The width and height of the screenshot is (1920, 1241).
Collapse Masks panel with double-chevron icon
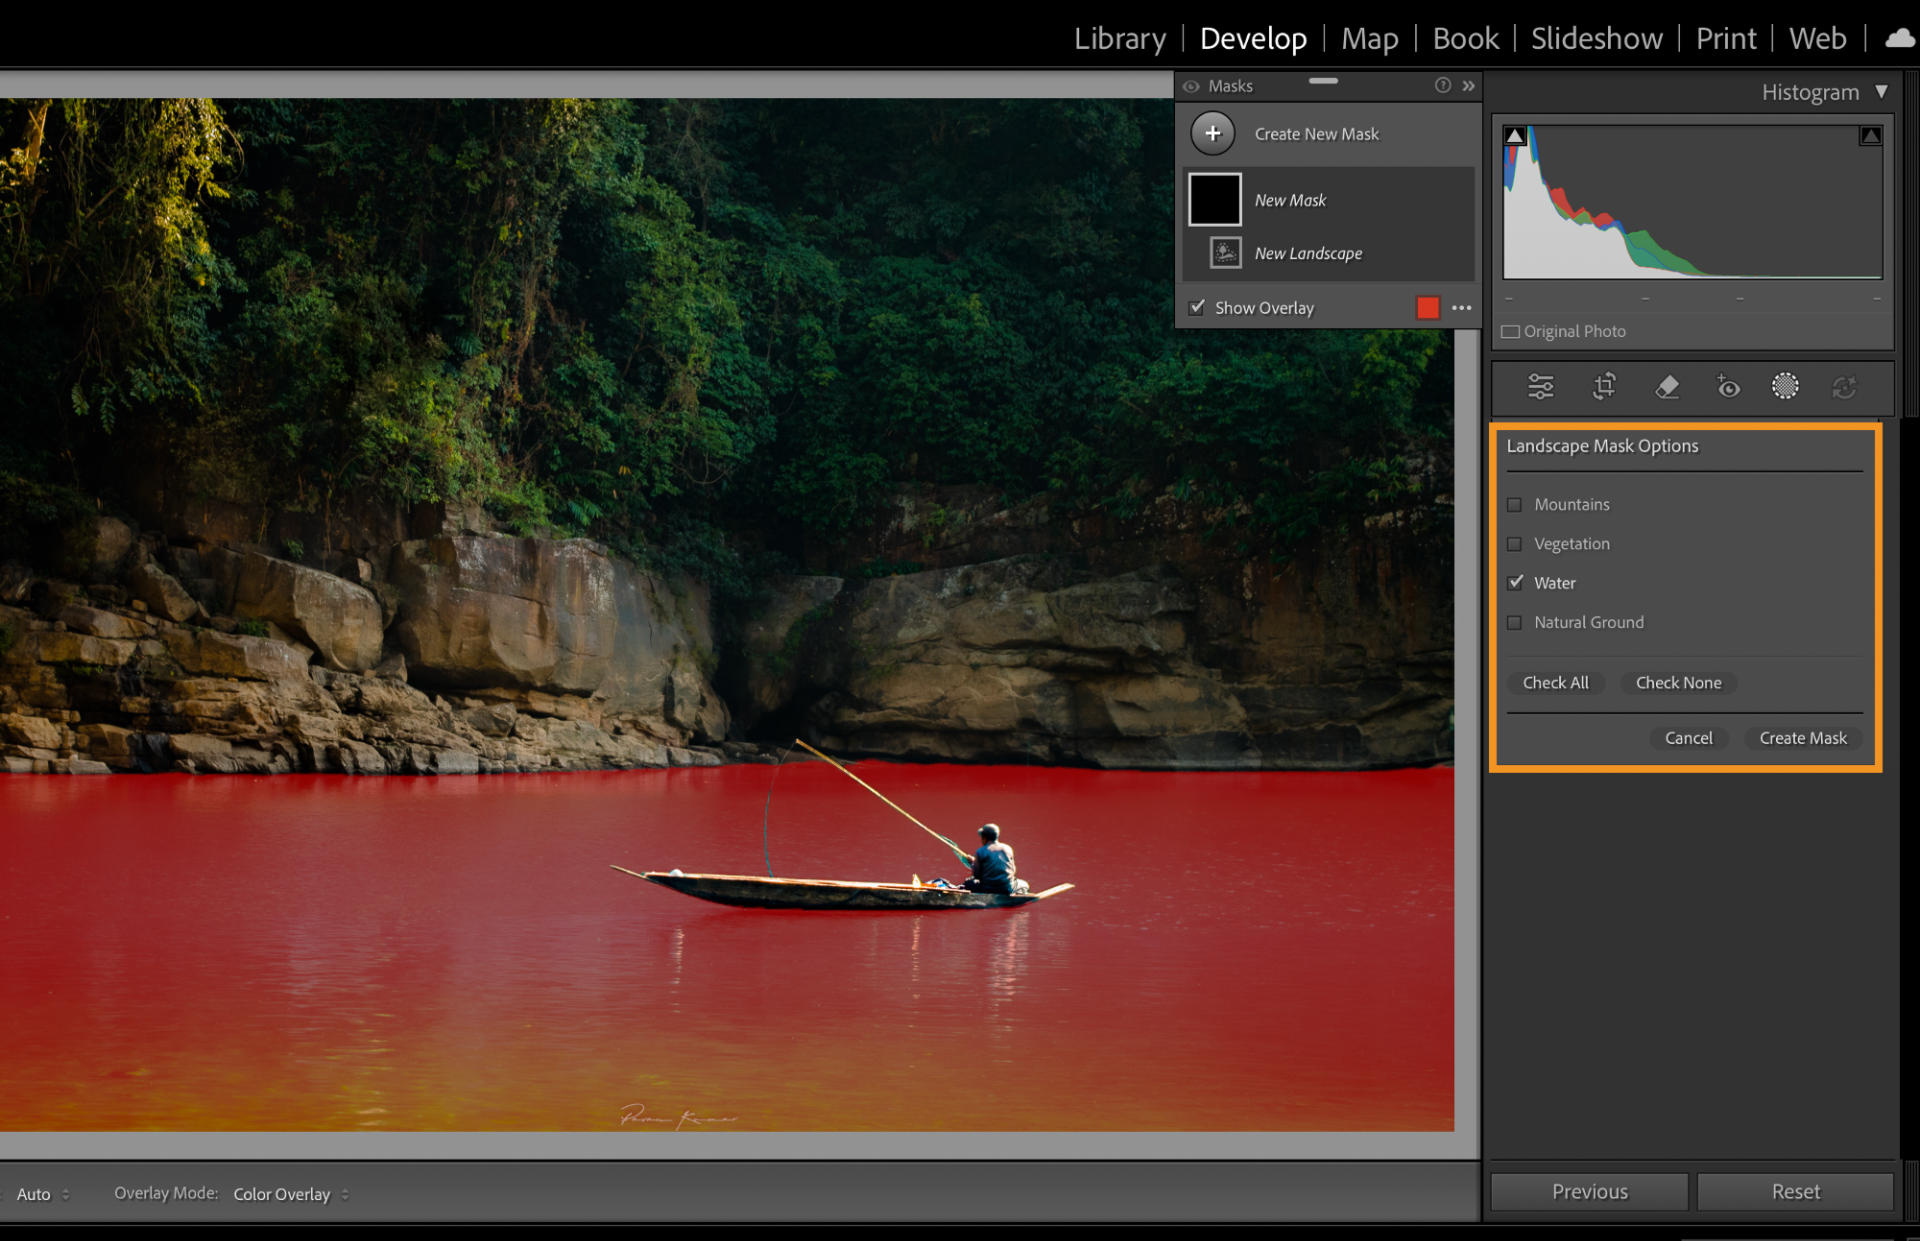click(x=1468, y=85)
